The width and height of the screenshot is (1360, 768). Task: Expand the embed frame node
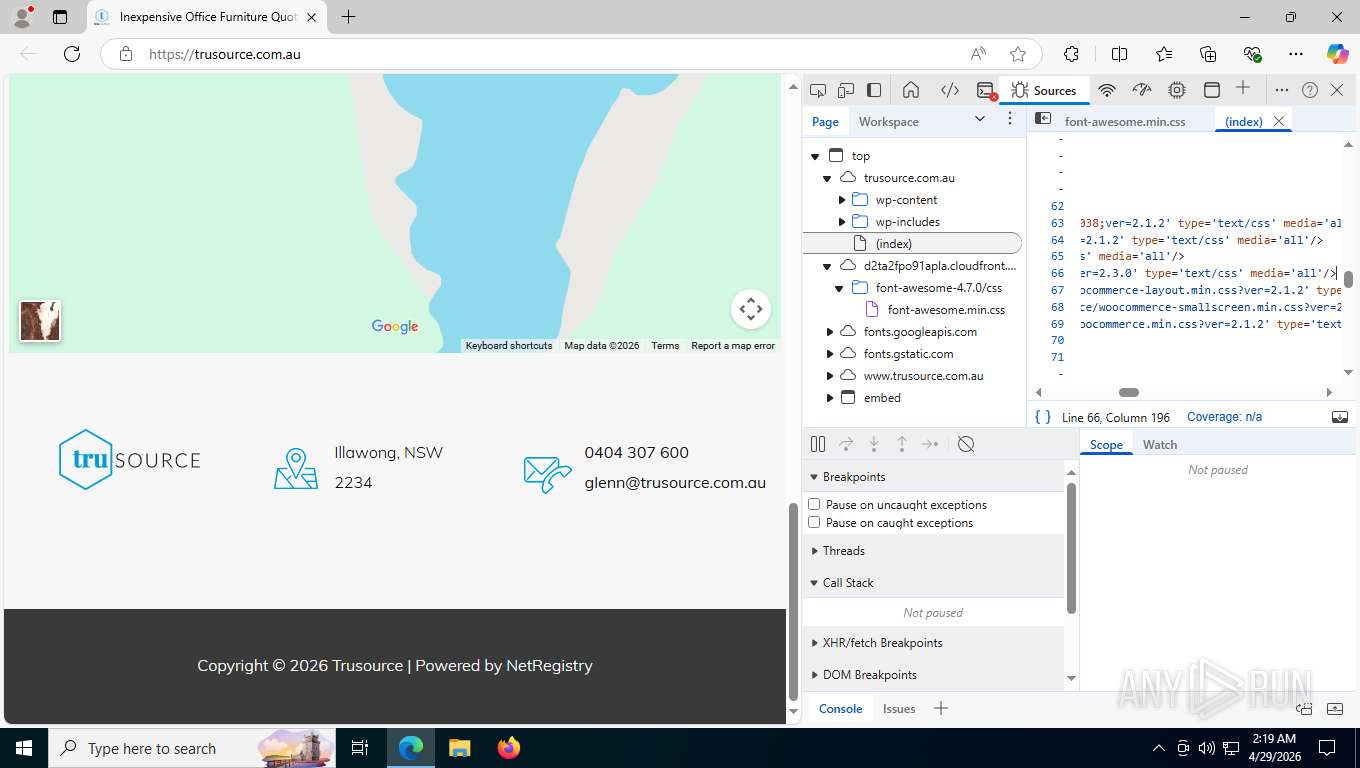[830, 398]
